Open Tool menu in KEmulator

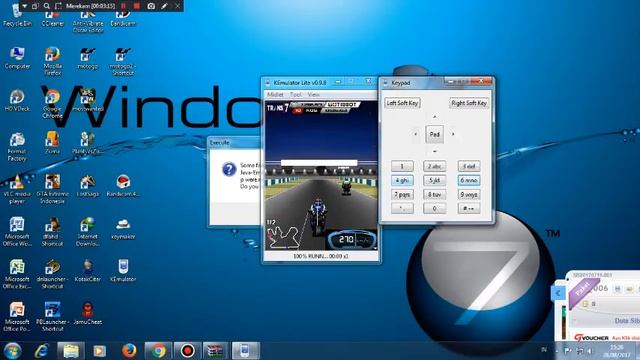295,95
